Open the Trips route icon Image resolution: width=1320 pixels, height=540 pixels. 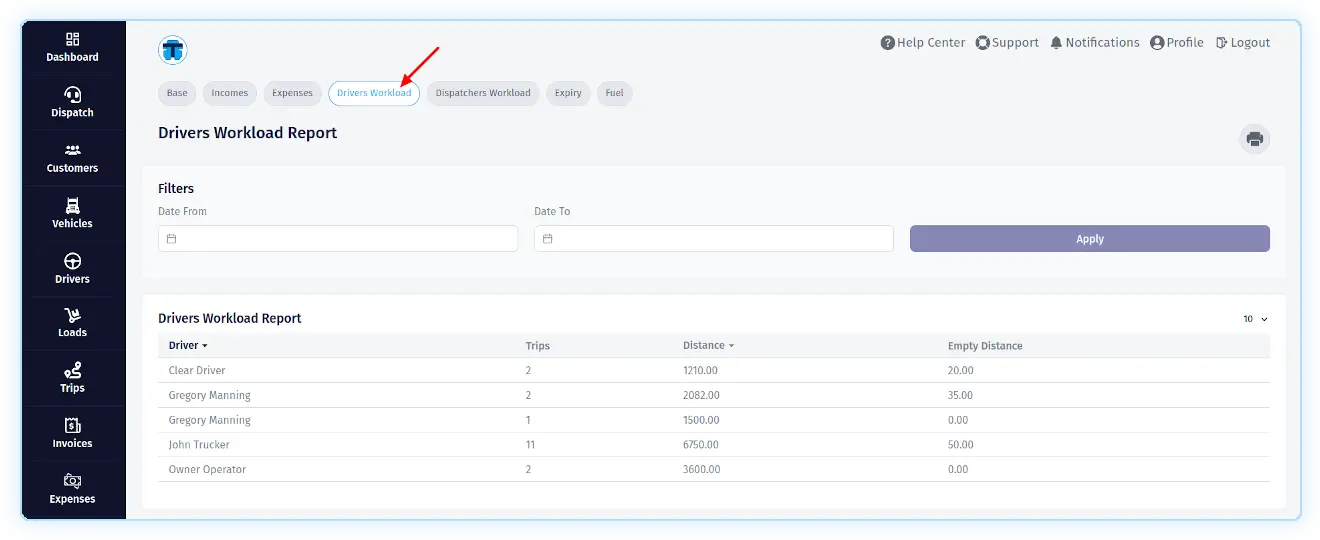tap(72, 371)
